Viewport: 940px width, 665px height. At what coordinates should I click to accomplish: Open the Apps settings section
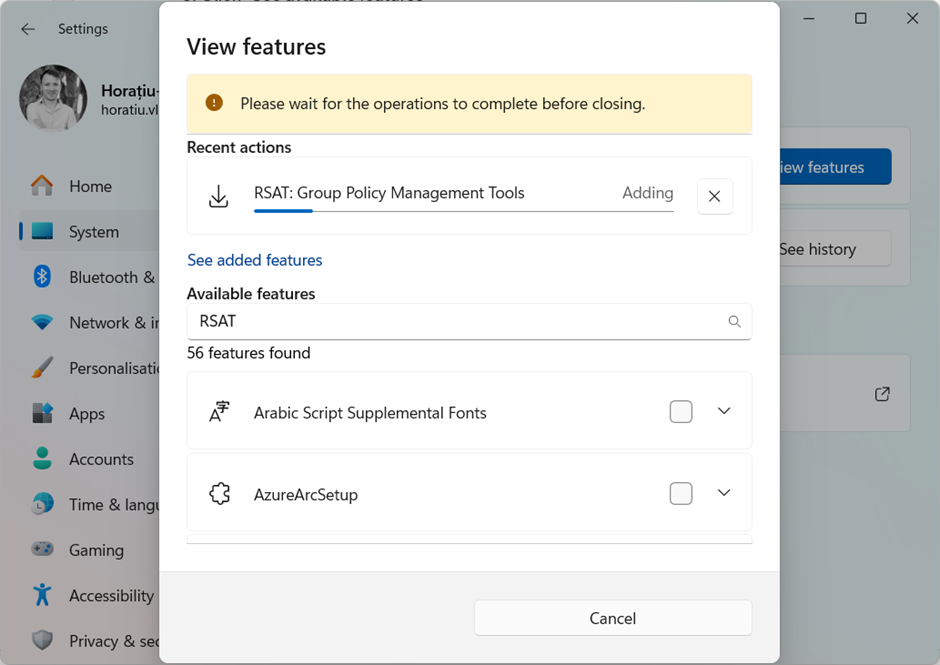click(86, 414)
